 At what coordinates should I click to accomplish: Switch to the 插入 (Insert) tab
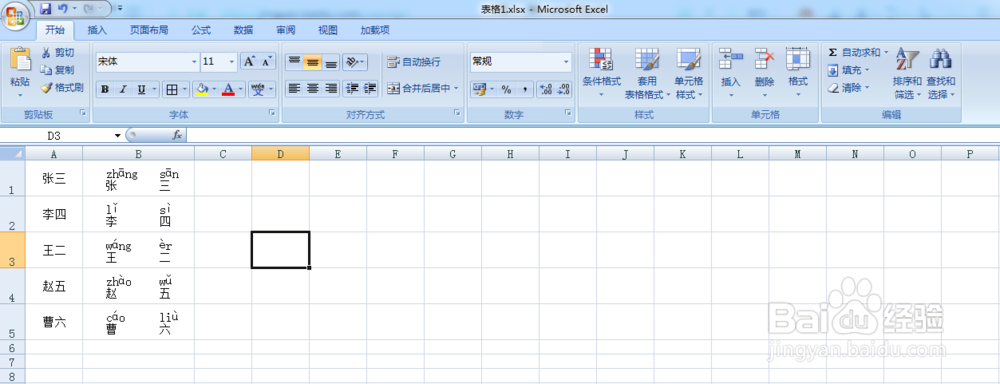point(97,30)
